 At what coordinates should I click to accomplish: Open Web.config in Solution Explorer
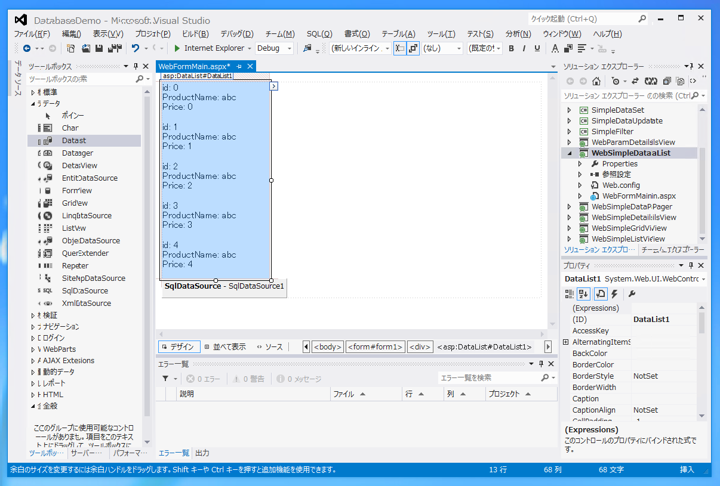point(621,185)
